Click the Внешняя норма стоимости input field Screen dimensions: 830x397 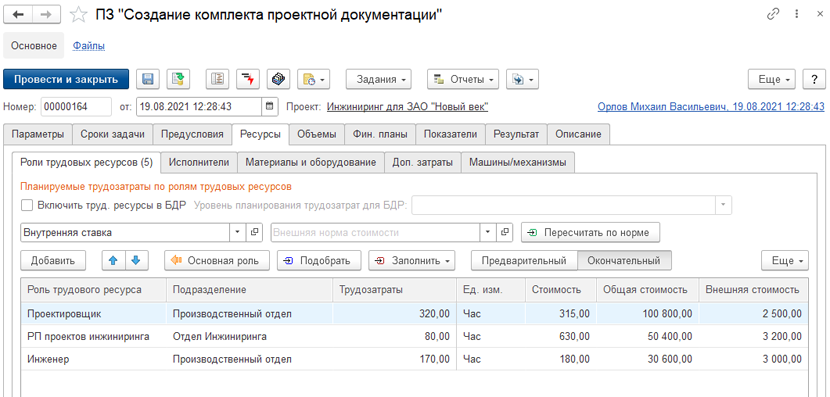pyautogui.click(x=375, y=232)
